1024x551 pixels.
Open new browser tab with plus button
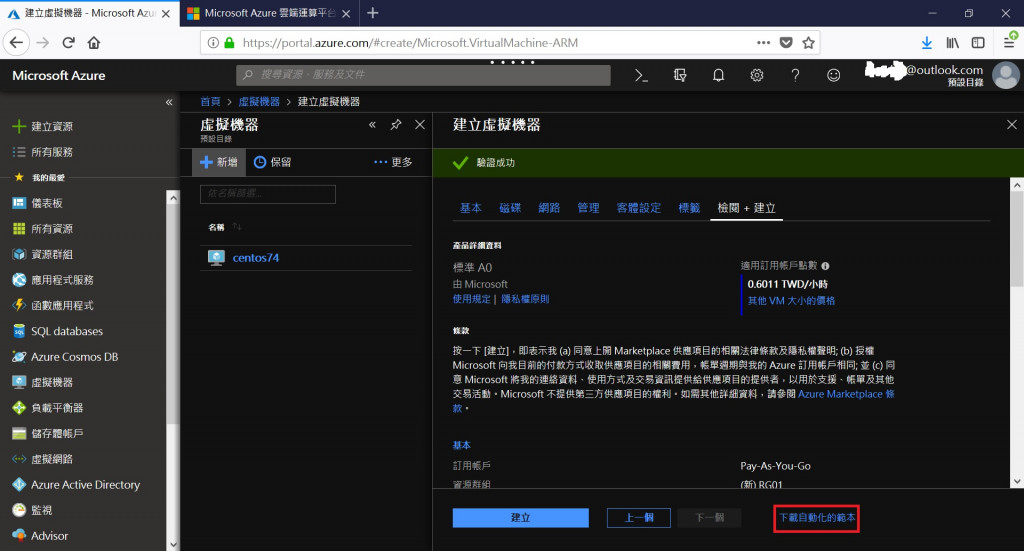[x=373, y=12]
